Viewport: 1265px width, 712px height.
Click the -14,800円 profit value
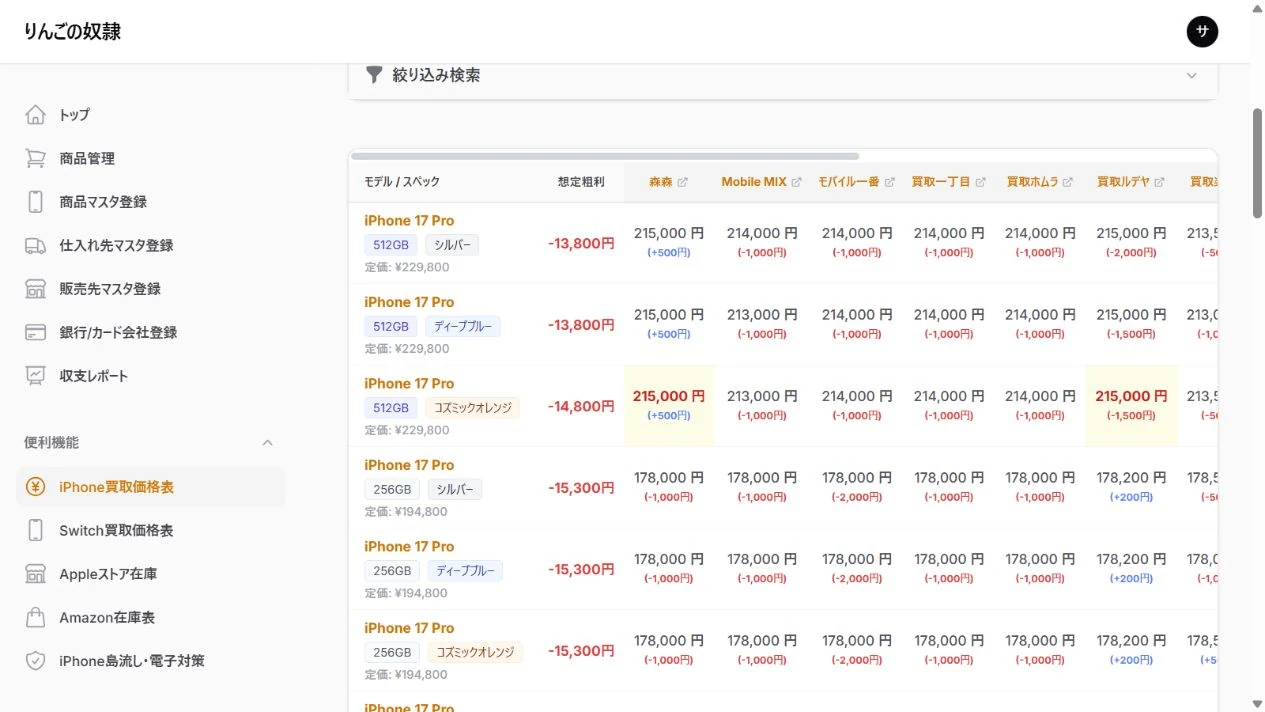(581, 406)
